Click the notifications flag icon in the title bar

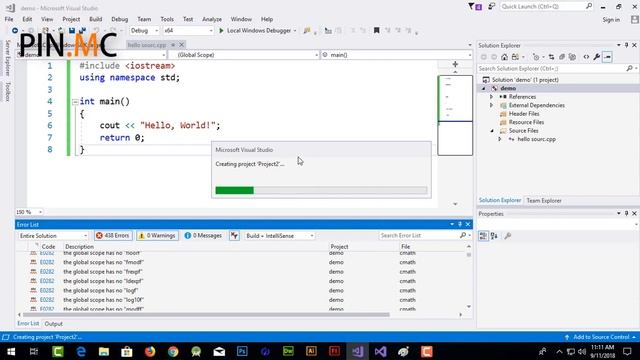475,7
